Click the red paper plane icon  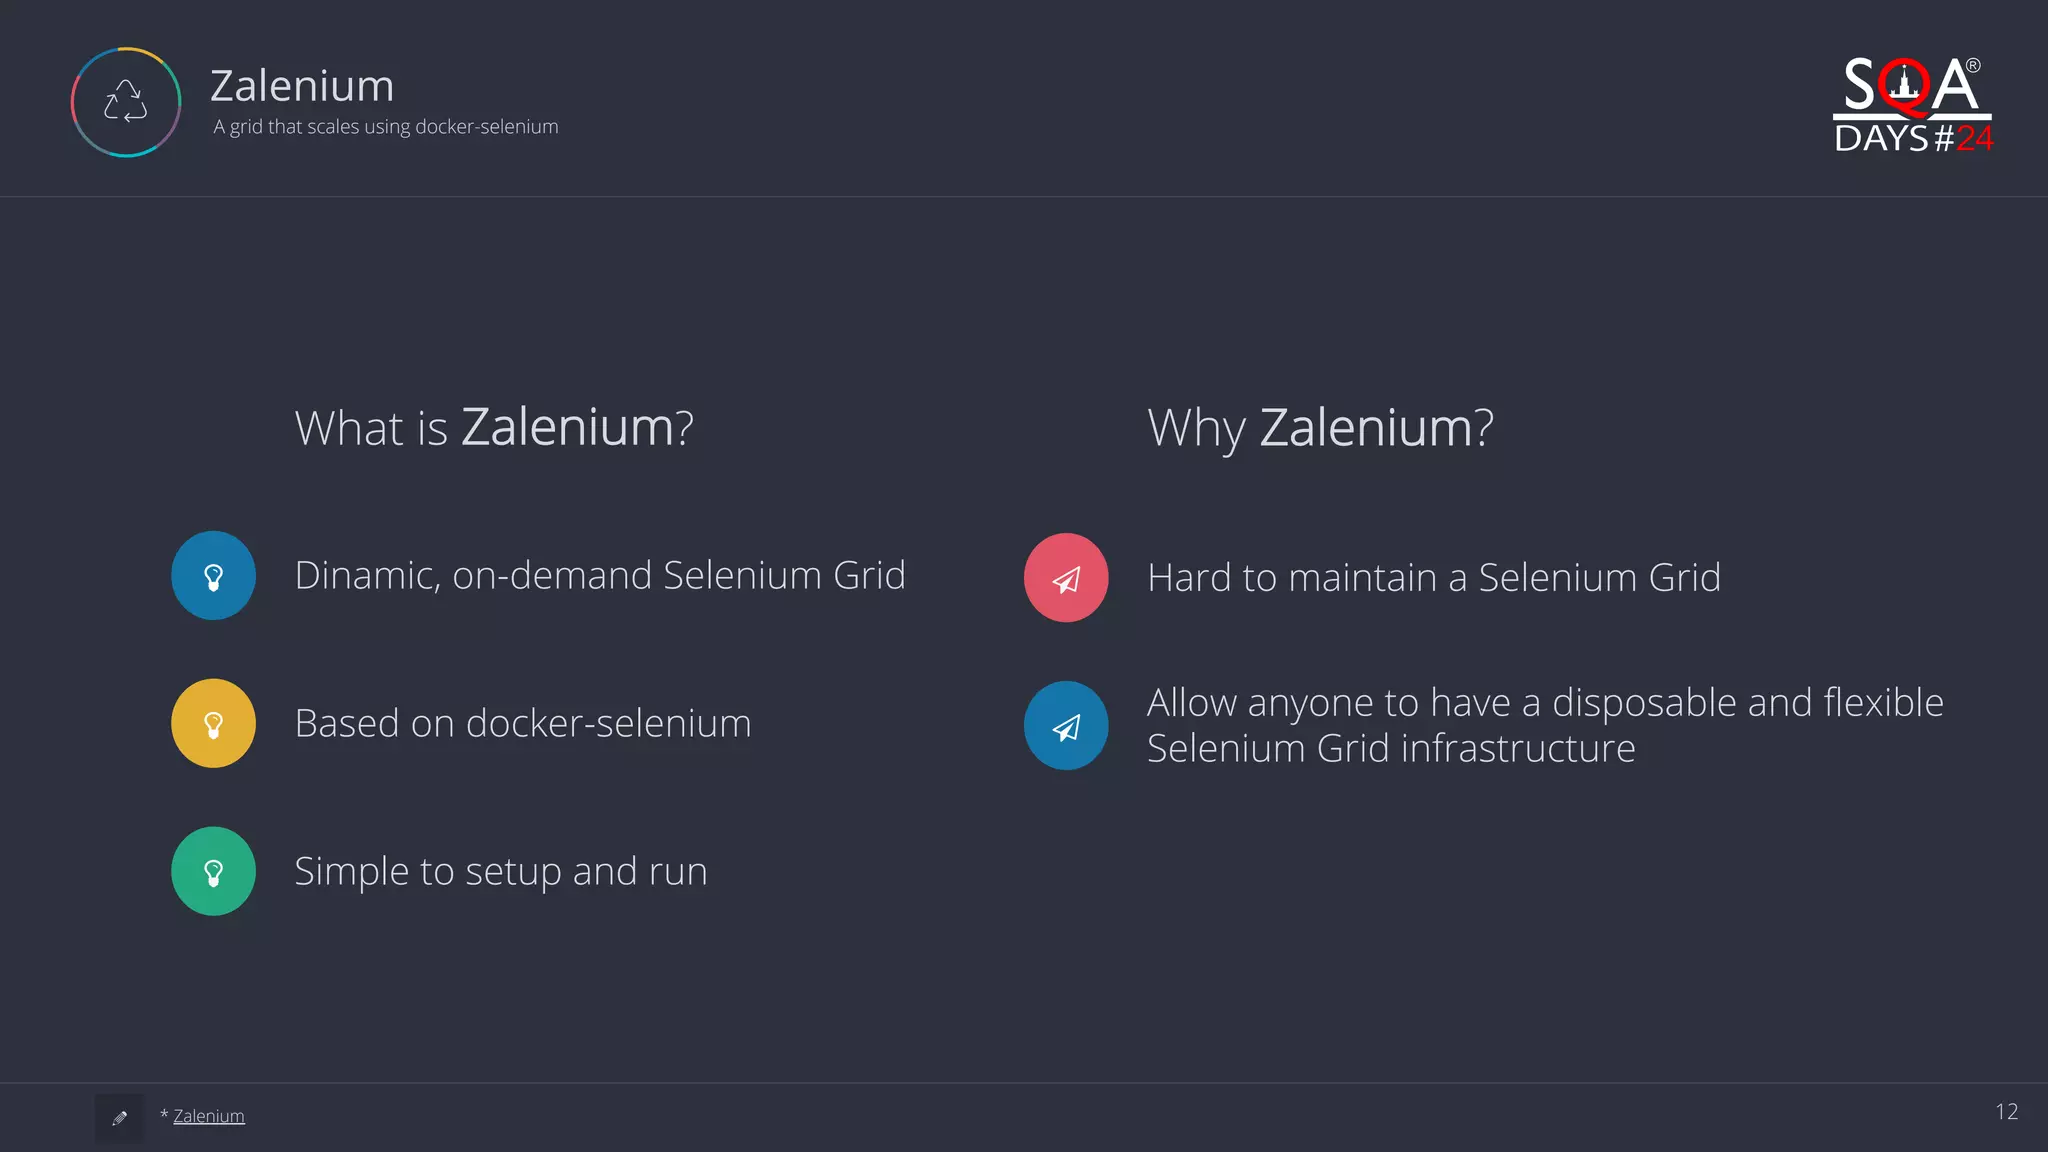coord(1066,577)
